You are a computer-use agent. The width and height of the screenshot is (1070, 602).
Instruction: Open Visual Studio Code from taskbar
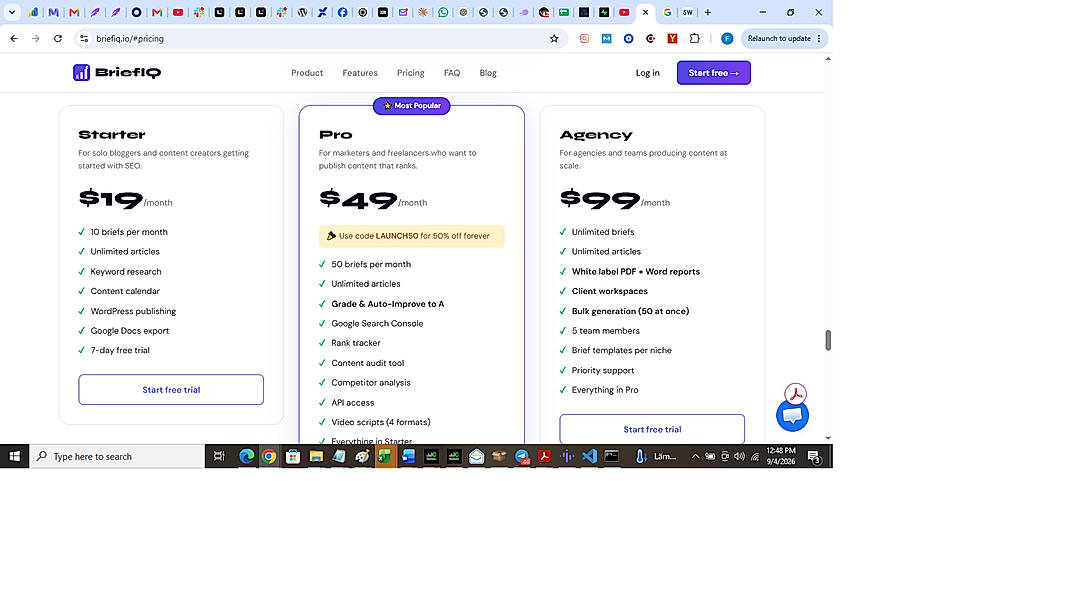point(590,456)
